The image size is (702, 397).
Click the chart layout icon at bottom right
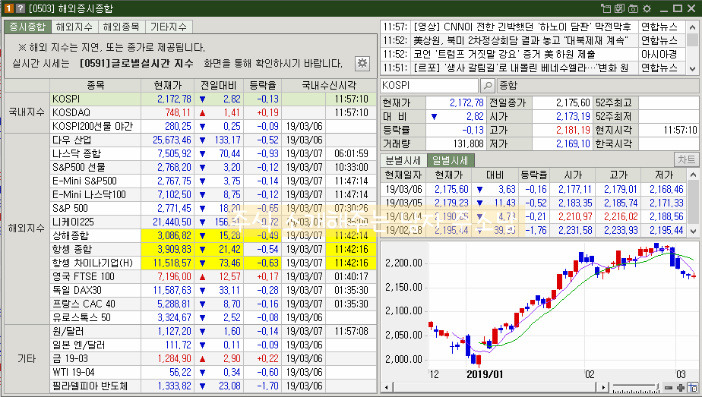(693, 388)
